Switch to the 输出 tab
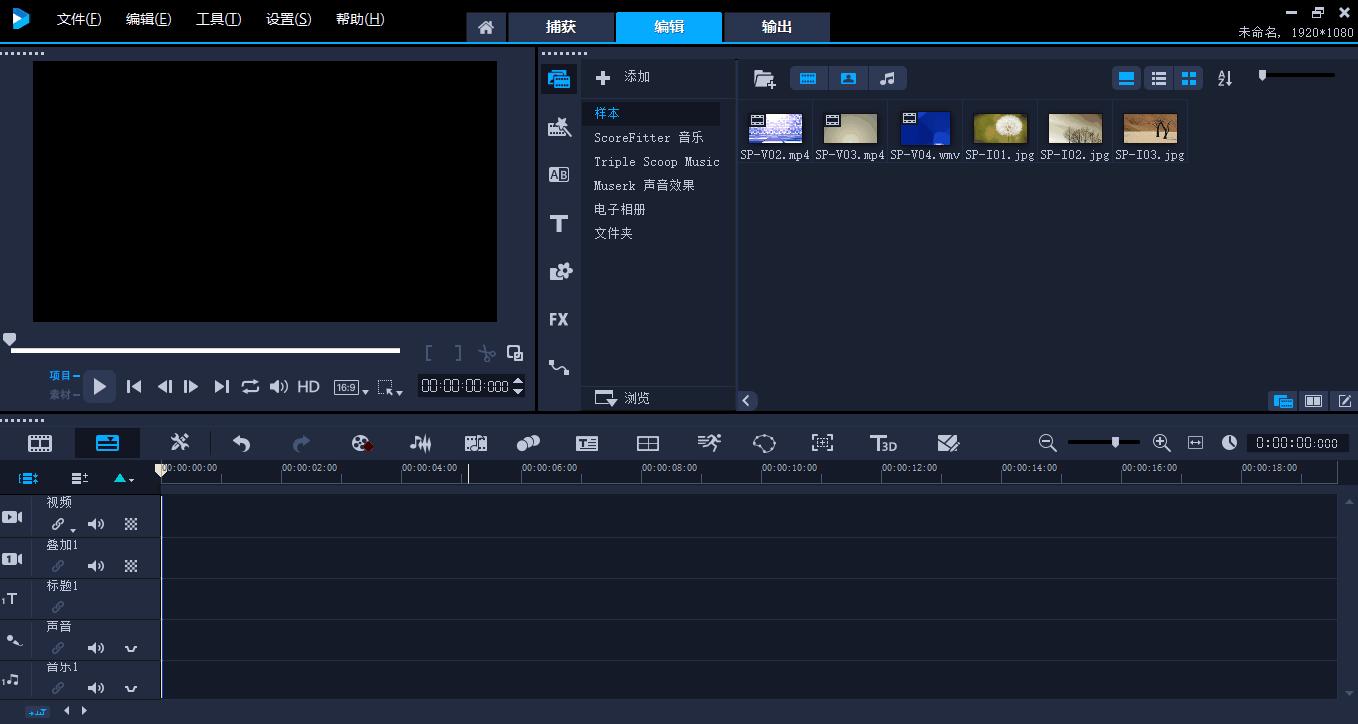Screen dimensions: 1358x724 click(777, 27)
